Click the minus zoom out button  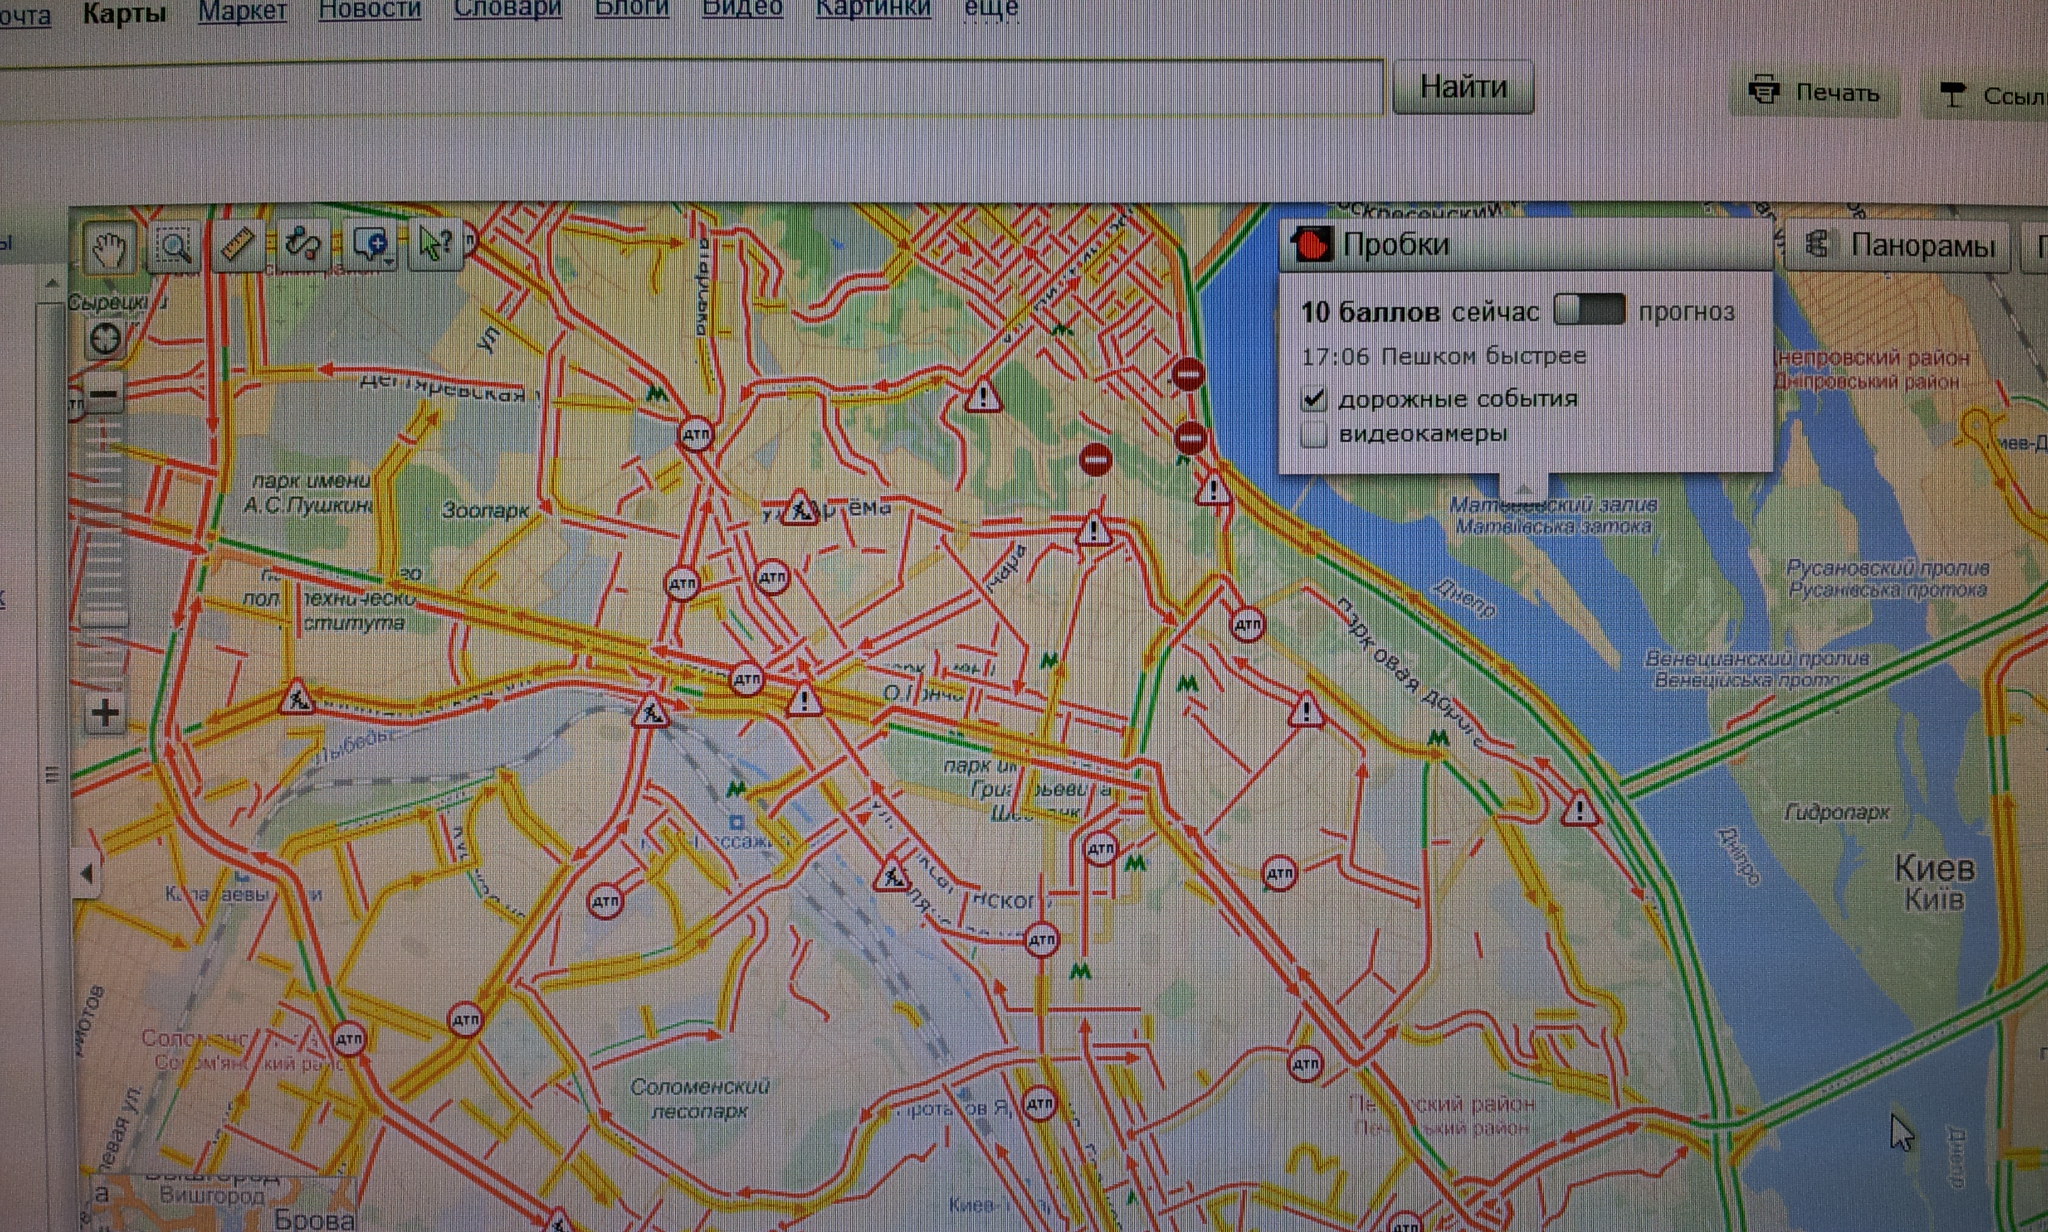click(x=104, y=393)
